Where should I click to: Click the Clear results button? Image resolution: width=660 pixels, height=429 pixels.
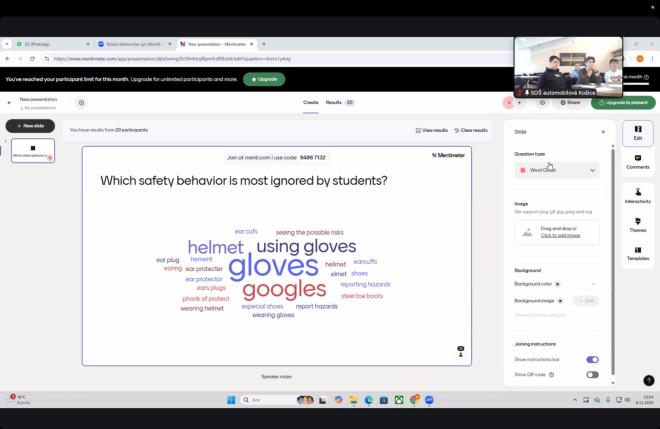470,130
